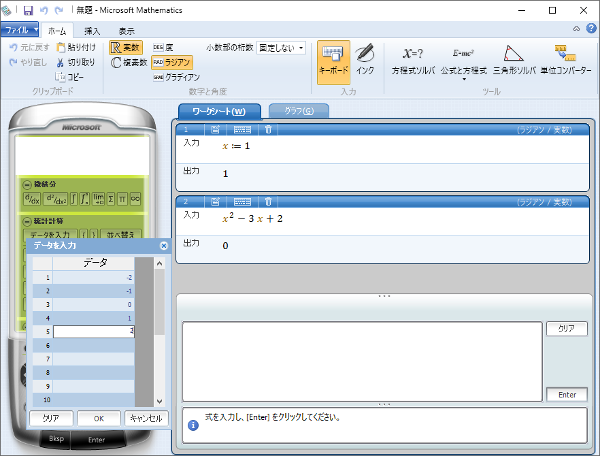Delete worksheet entry 2 with trash icon

268,202
